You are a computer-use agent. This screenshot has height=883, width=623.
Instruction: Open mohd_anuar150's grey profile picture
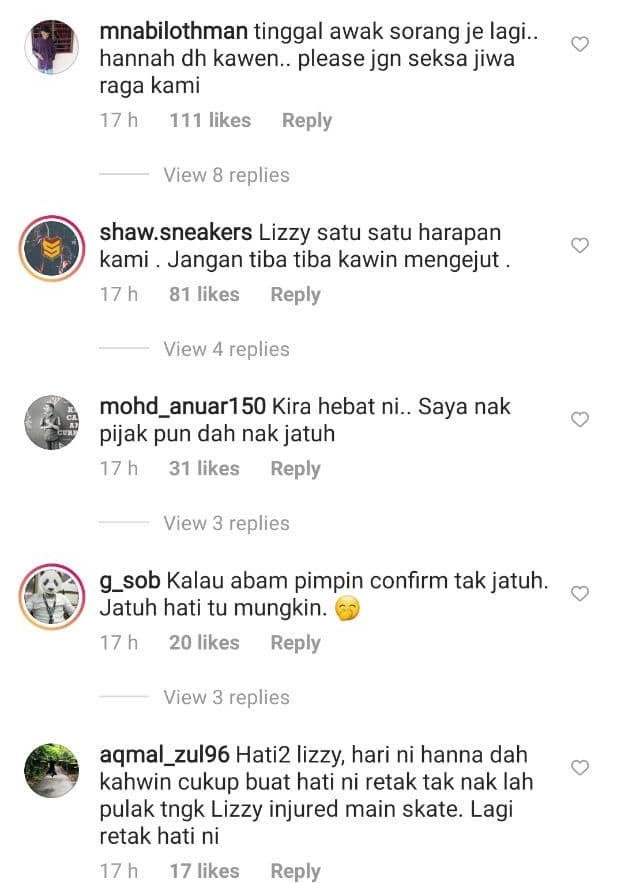[x=52, y=422]
